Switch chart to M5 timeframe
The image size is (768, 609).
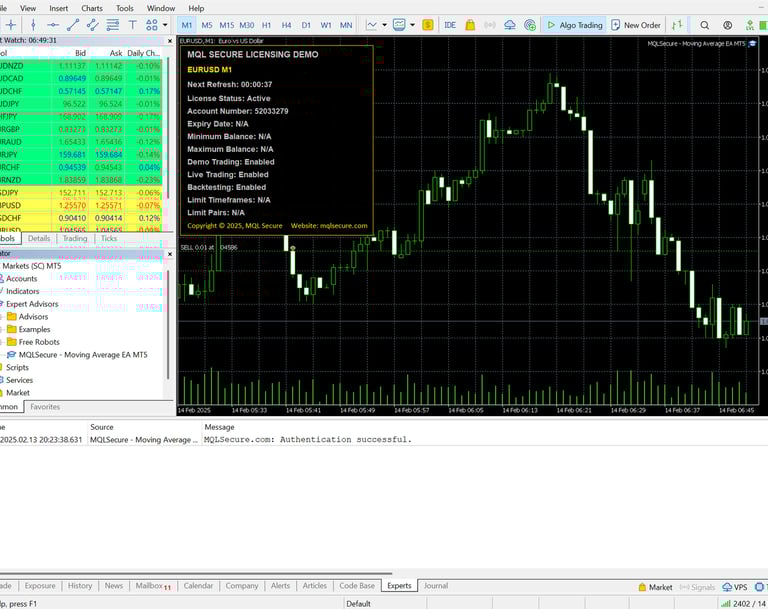(207, 25)
